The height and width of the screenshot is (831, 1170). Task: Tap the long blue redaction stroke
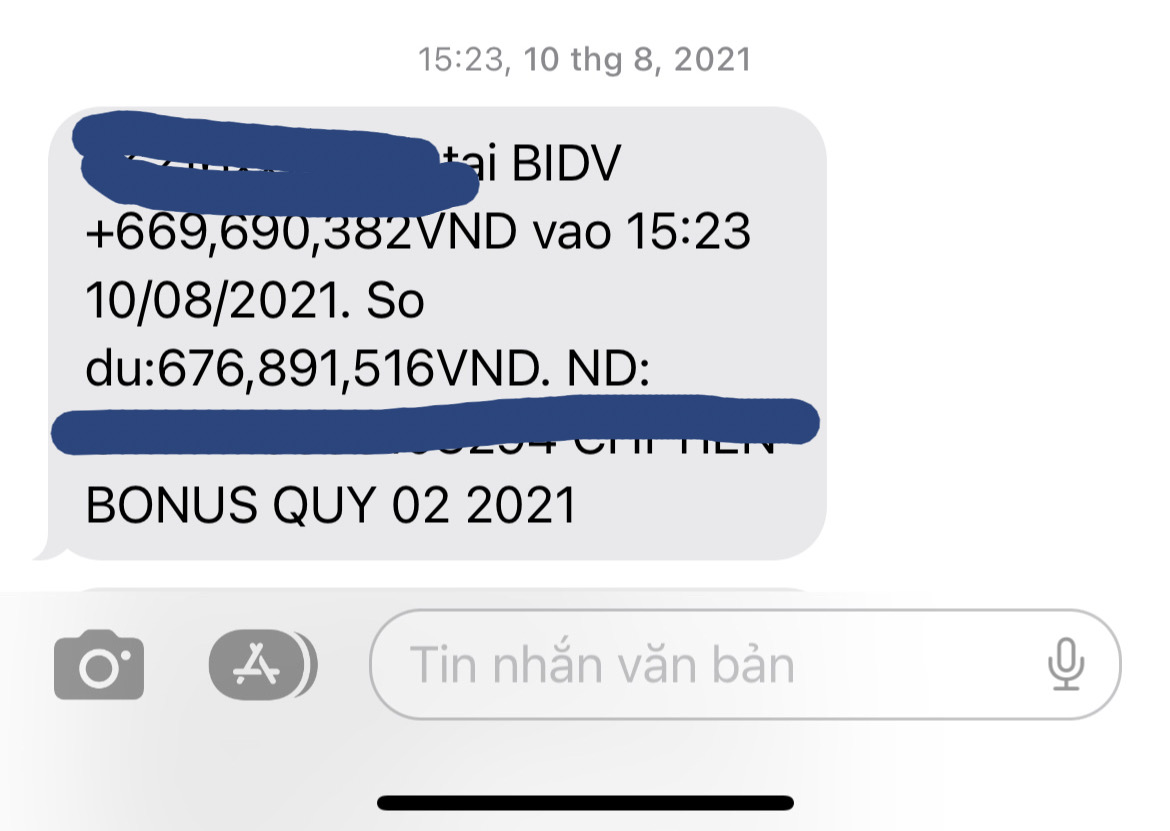[x=435, y=425]
